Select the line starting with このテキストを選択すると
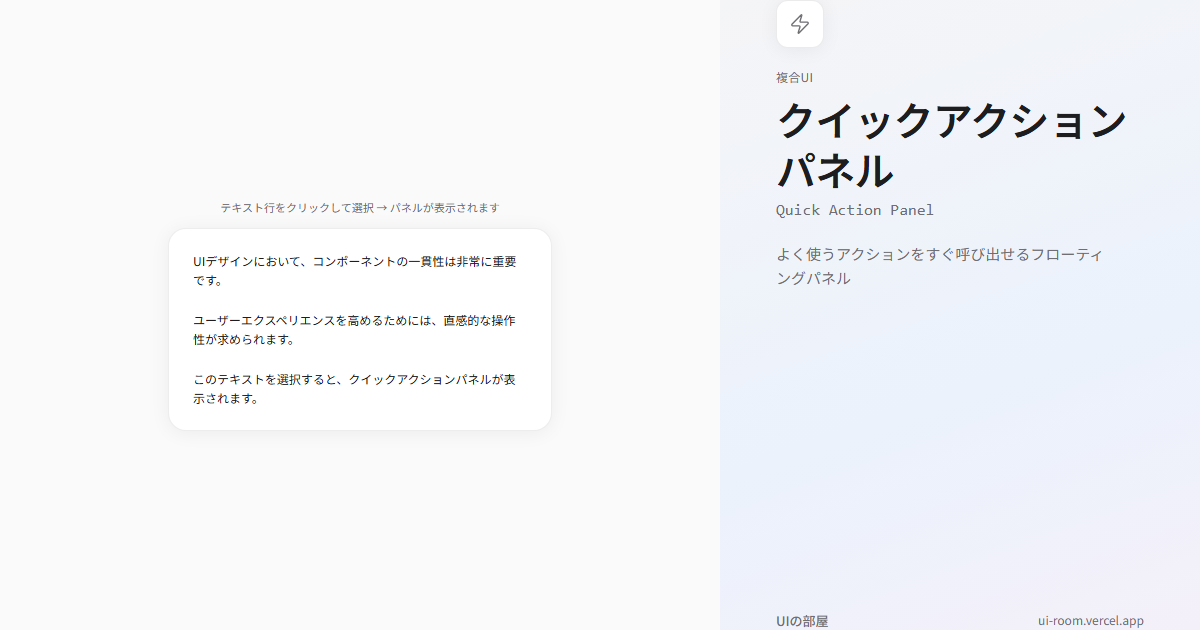The height and width of the screenshot is (630, 1200). pyautogui.click(x=360, y=389)
